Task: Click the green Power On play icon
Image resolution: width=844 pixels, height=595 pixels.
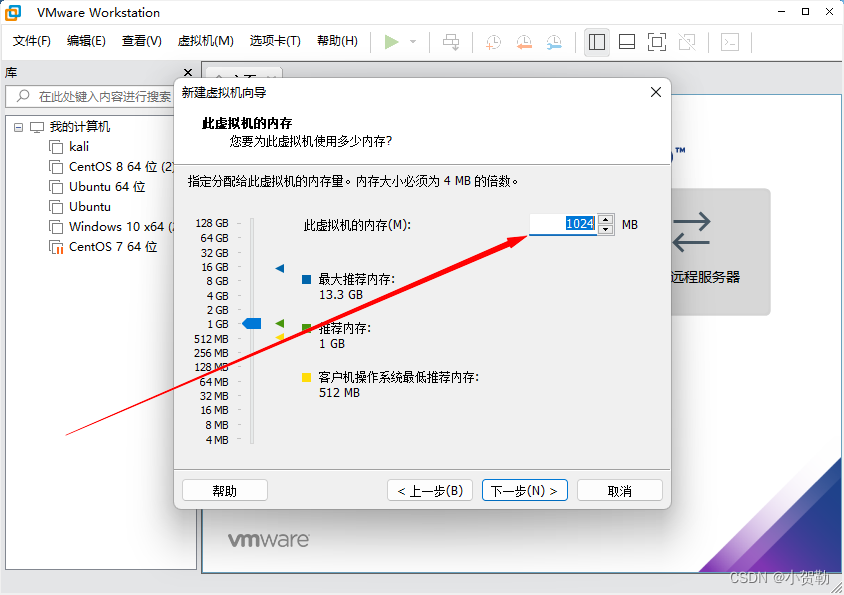Action: (391, 42)
